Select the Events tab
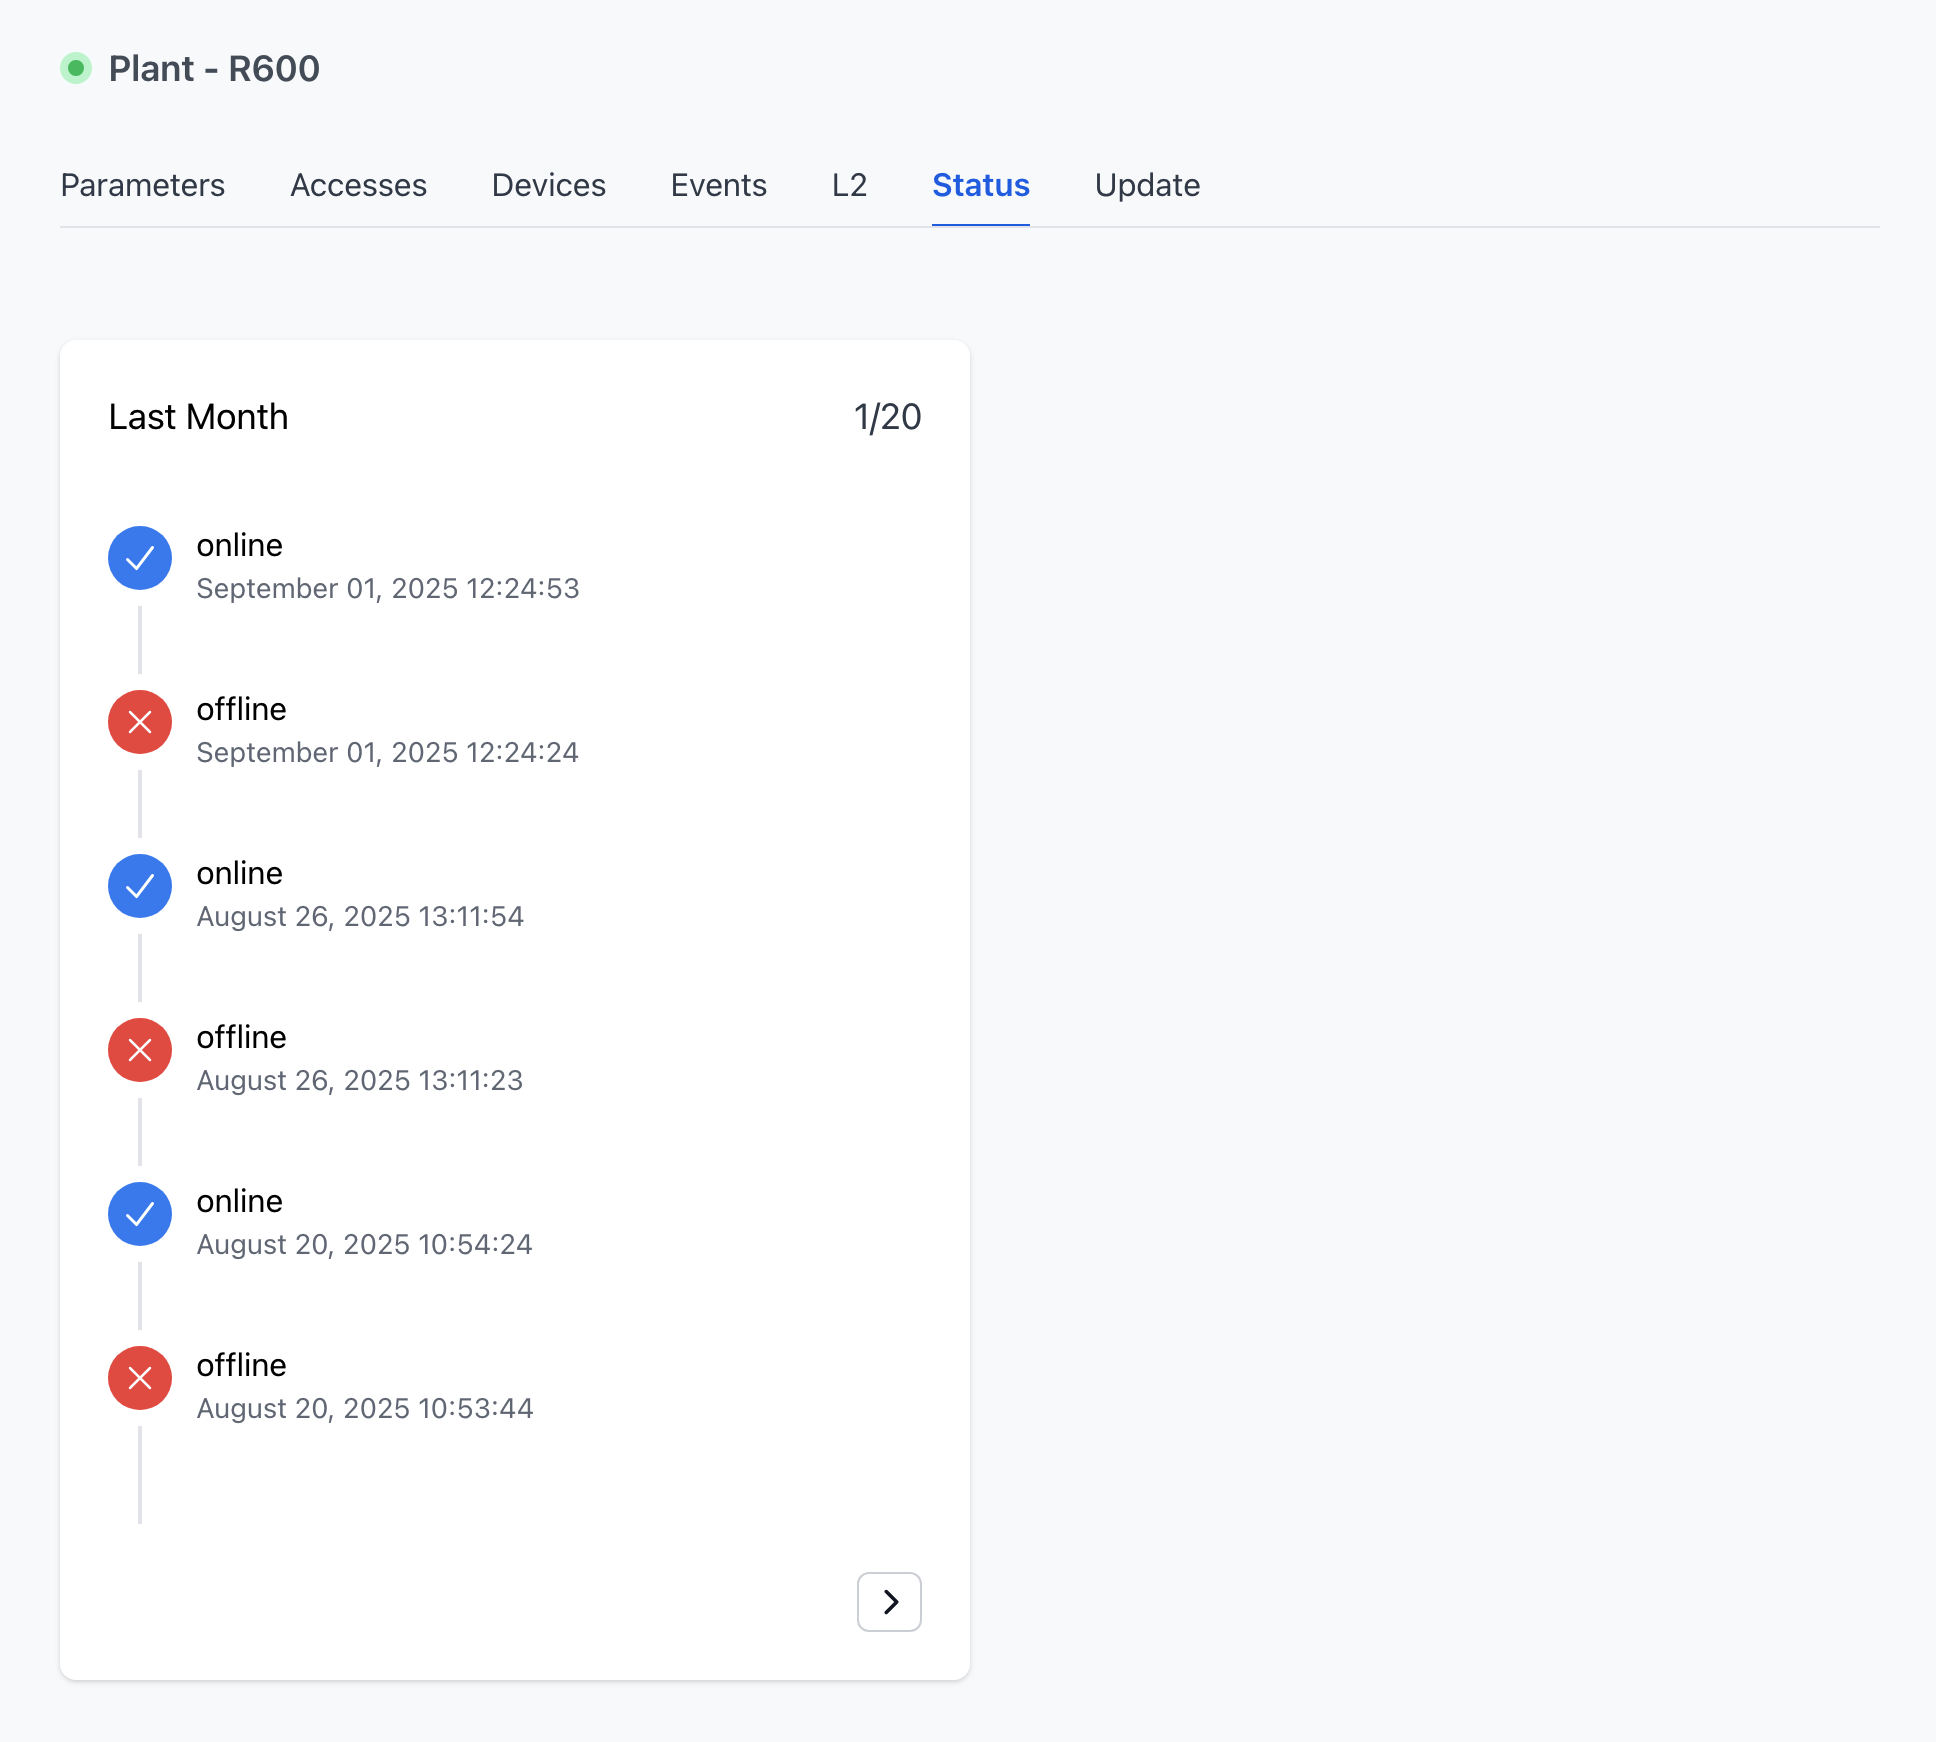 [719, 185]
